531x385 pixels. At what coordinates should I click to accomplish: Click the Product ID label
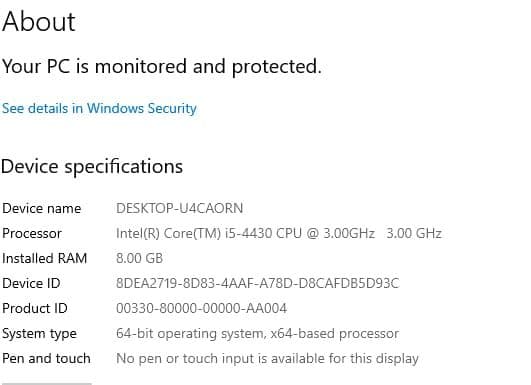click(x=35, y=308)
